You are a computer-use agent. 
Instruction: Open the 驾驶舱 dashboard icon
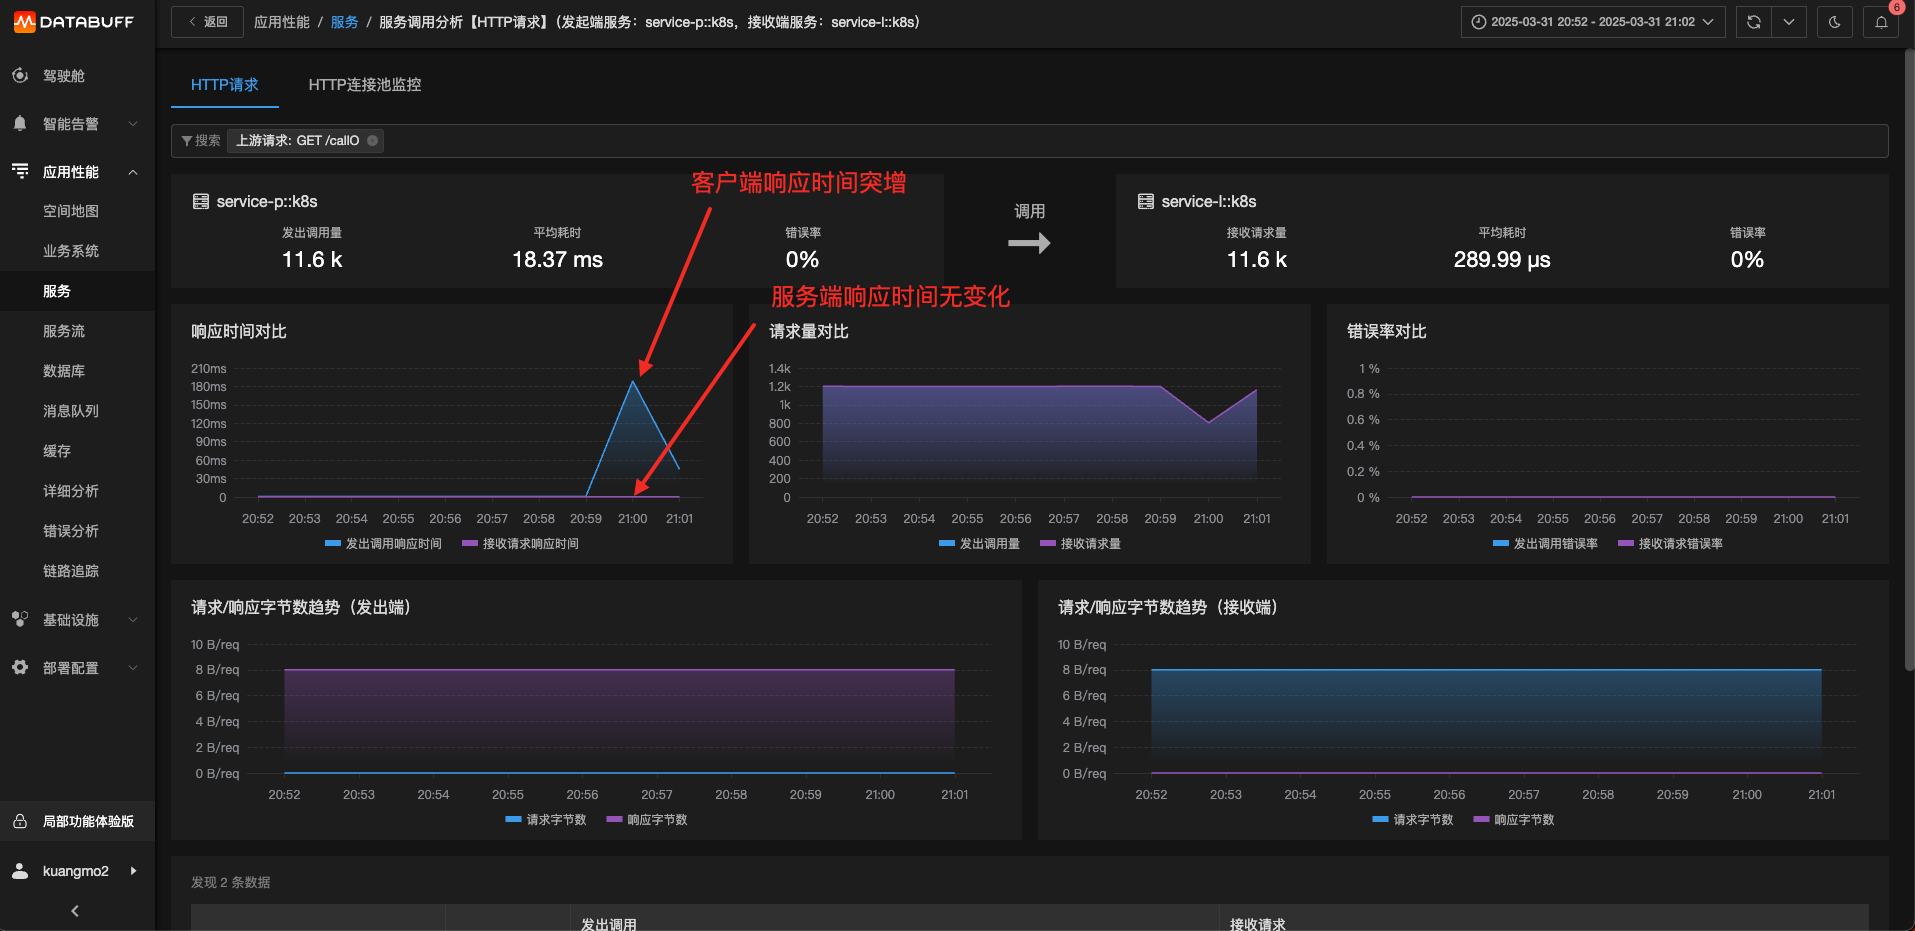tap(20, 76)
